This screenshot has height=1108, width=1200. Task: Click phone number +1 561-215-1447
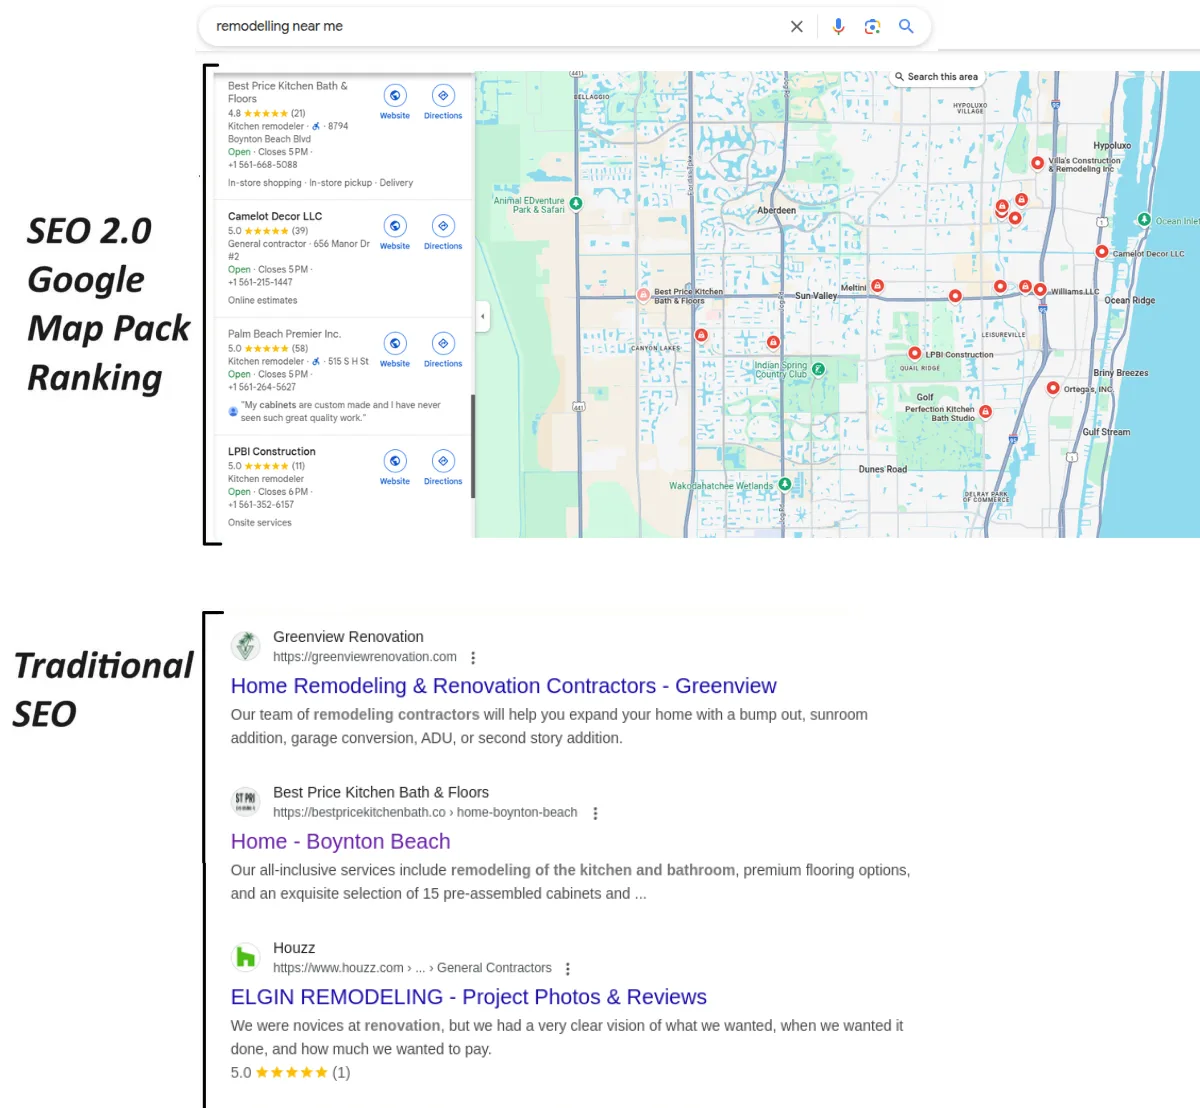[x=260, y=283]
